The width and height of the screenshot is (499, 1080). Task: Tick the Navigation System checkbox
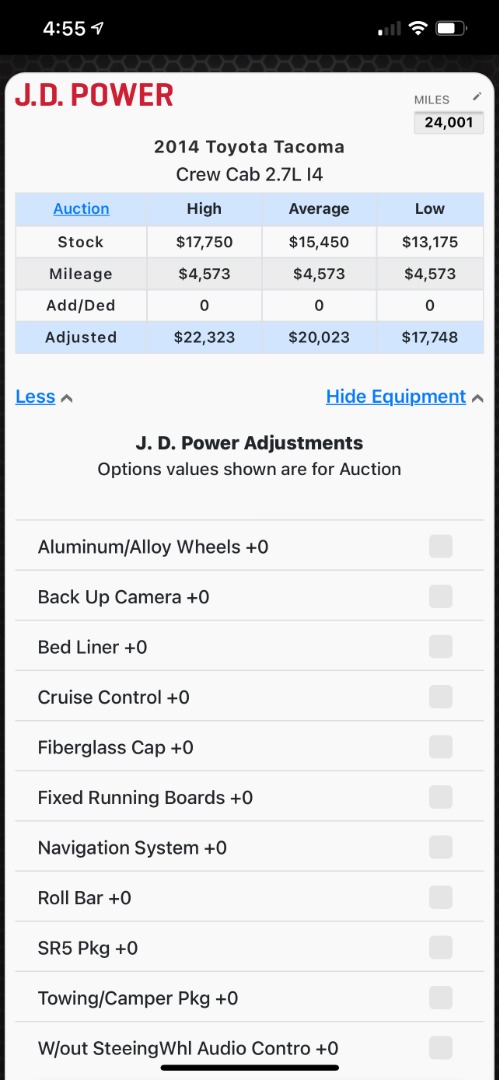pyautogui.click(x=440, y=847)
